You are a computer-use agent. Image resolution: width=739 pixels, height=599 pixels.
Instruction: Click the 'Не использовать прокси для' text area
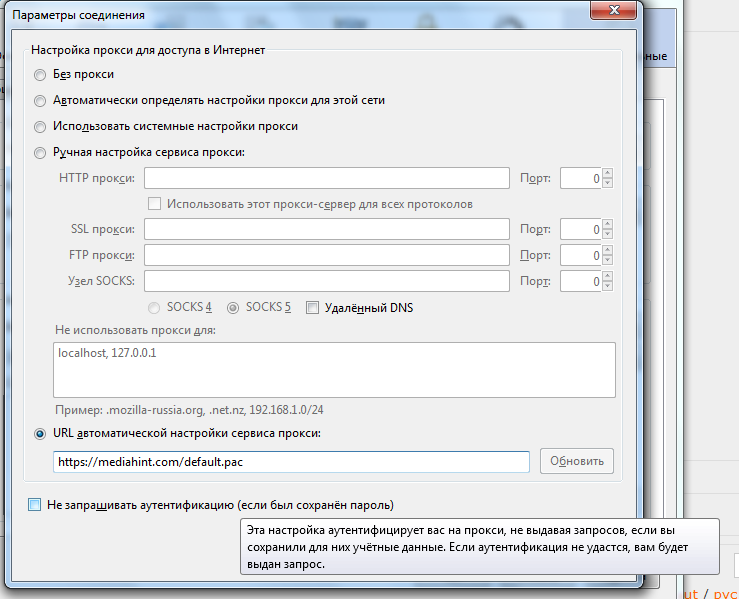tap(334, 370)
